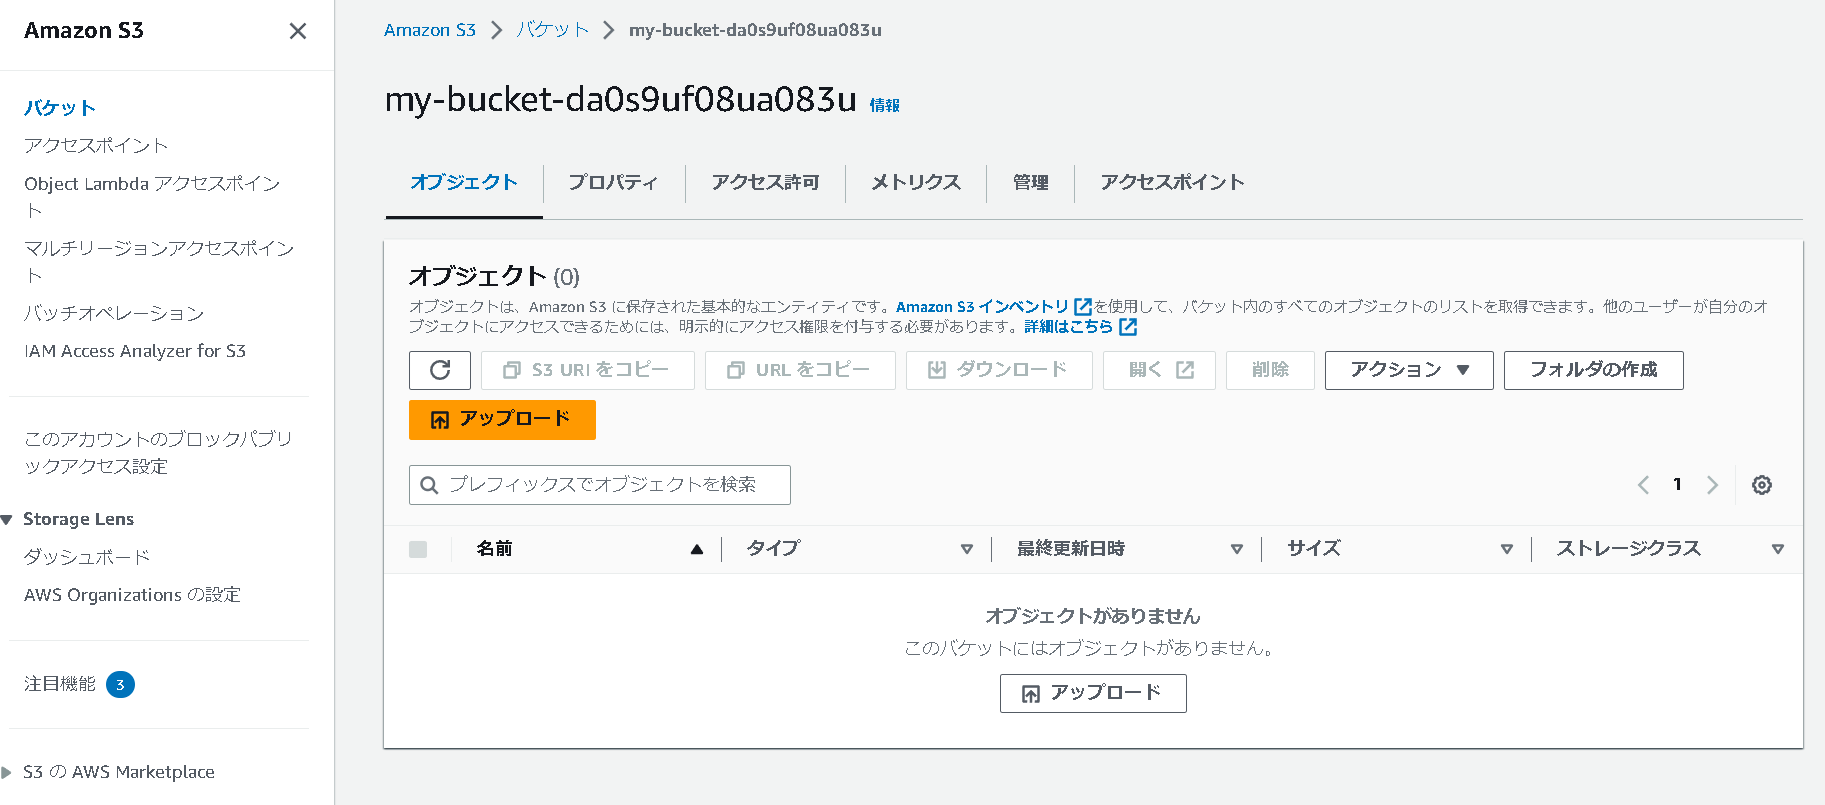The height and width of the screenshot is (805, 1825).
Task: Click page number 1 in pagination
Action: click(x=1677, y=485)
